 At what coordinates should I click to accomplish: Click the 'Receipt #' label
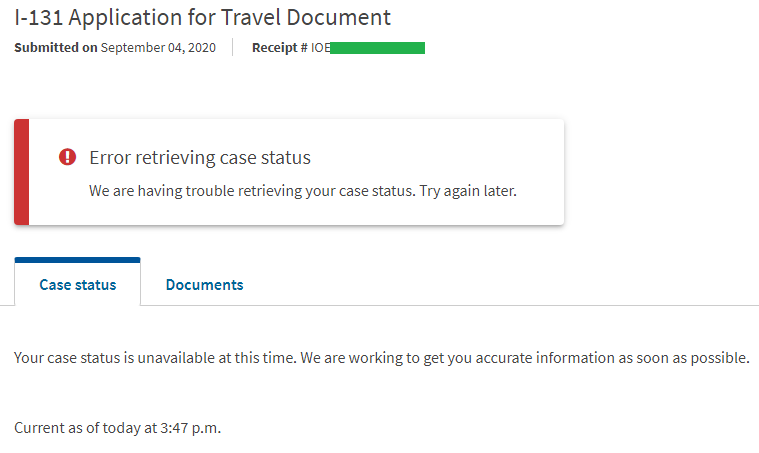click(x=279, y=47)
